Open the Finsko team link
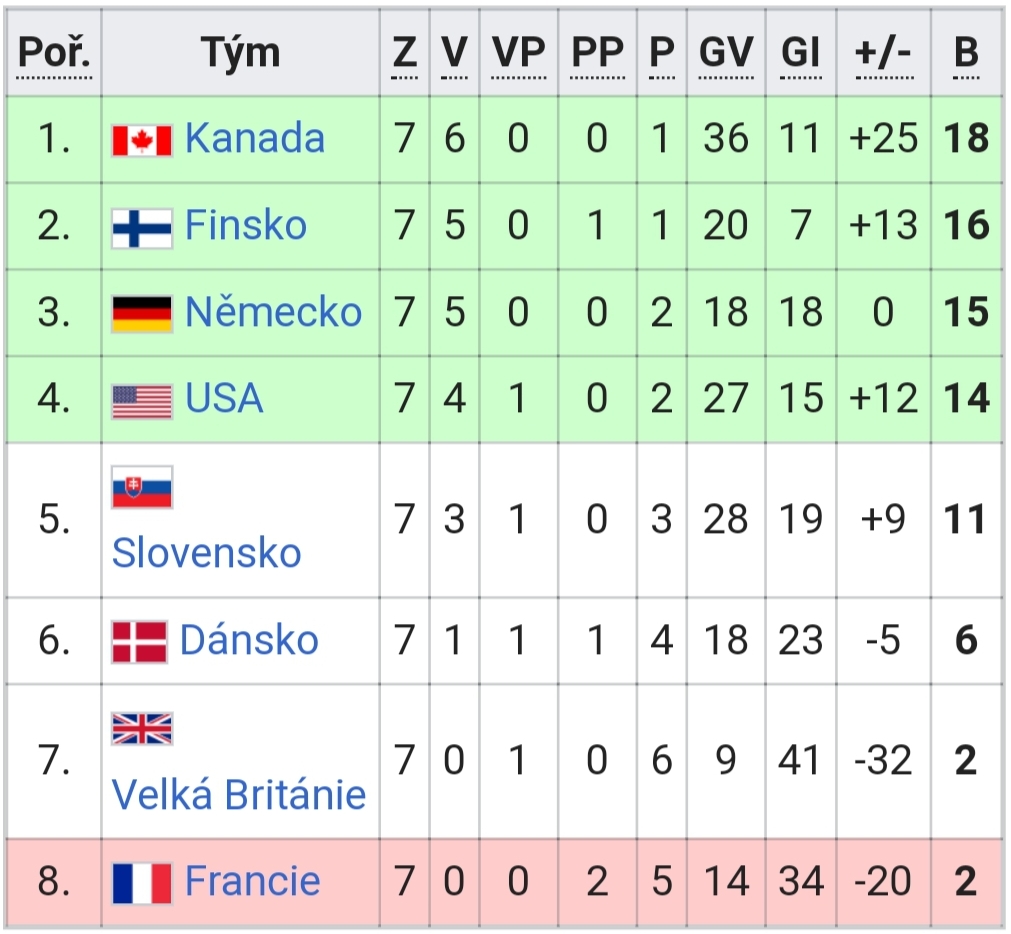The width and height of the screenshot is (1011, 934). click(246, 225)
